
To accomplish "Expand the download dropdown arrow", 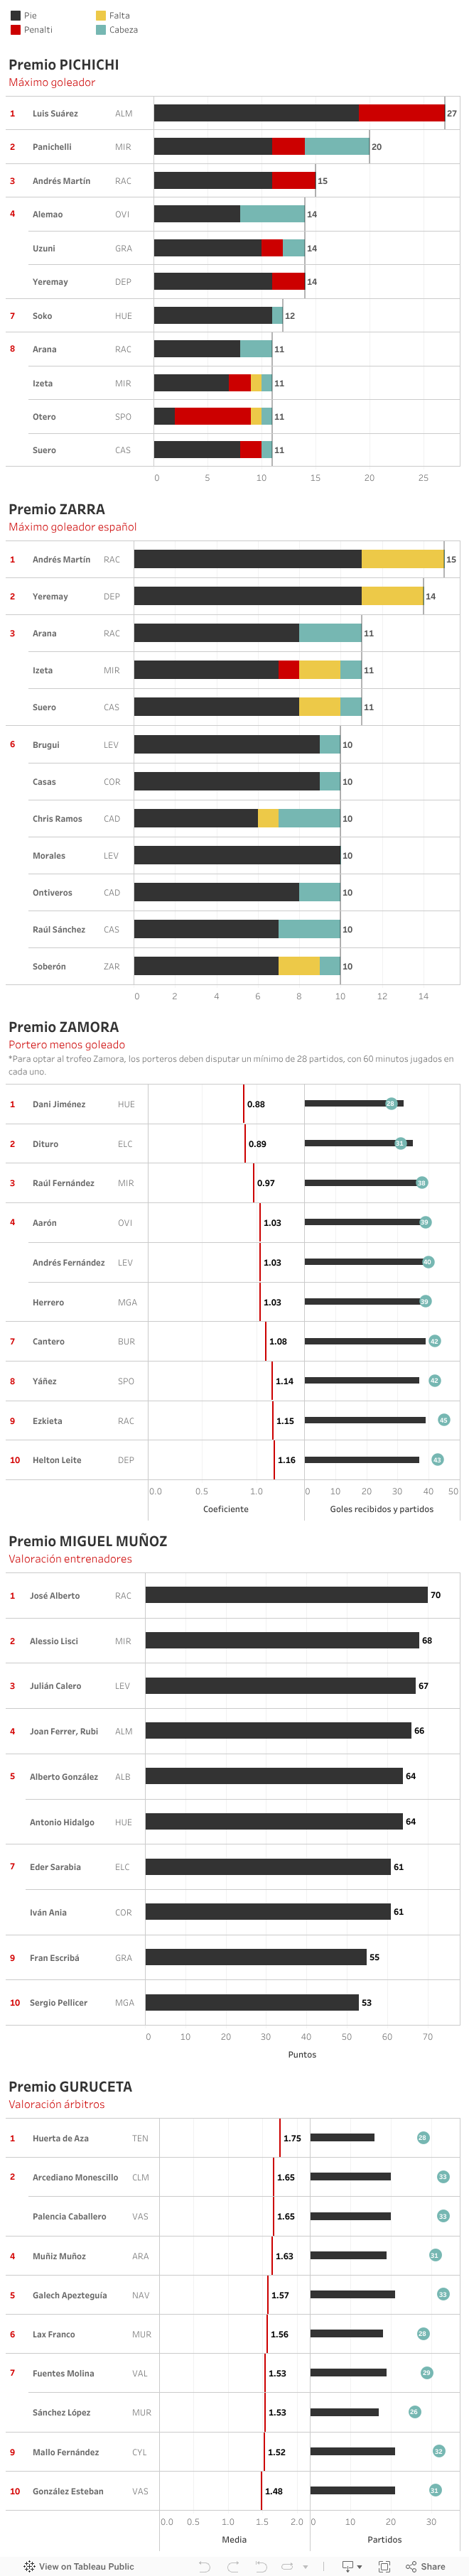I will pyautogui.click(x=360, y=2565).
